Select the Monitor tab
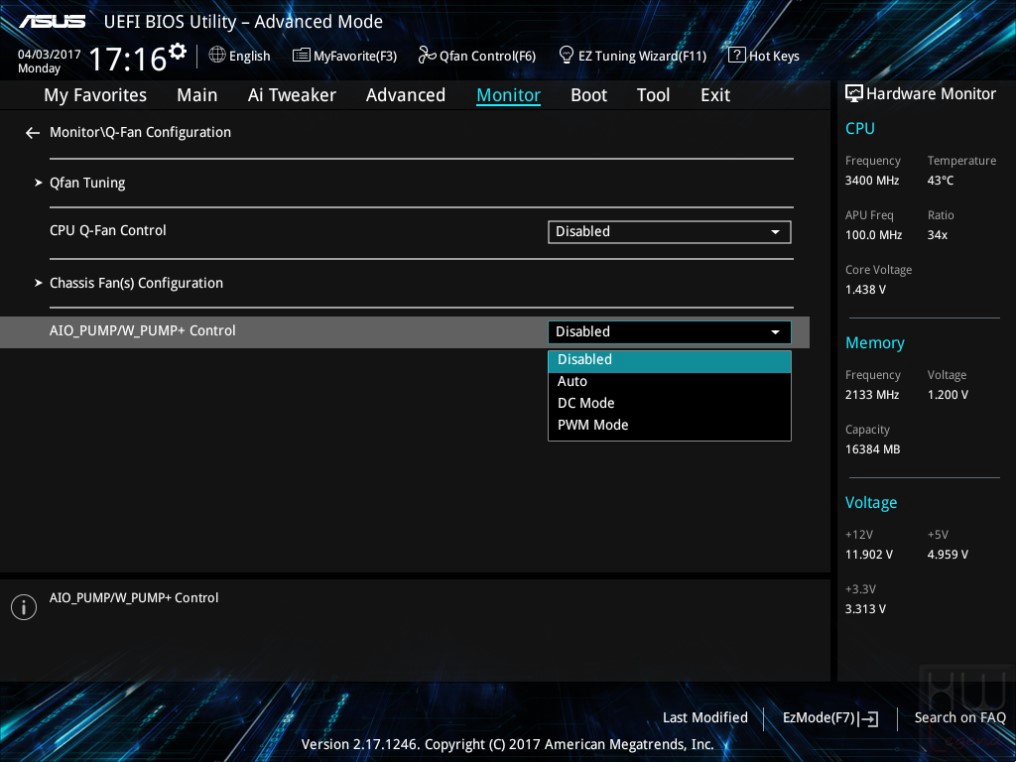This screenshot has width=1016, height=762. click(x=509, y=95)
